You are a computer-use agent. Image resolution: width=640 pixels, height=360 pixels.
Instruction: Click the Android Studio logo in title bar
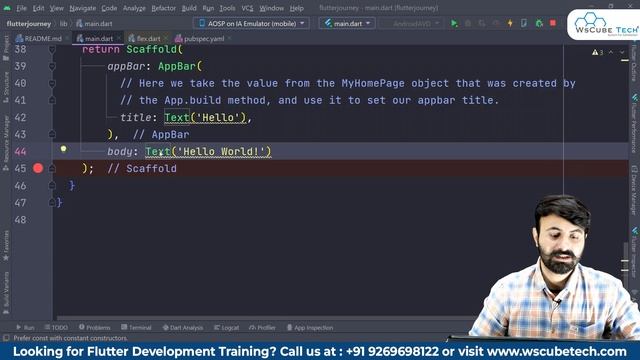pyautogui.click(x=7, y=8)
